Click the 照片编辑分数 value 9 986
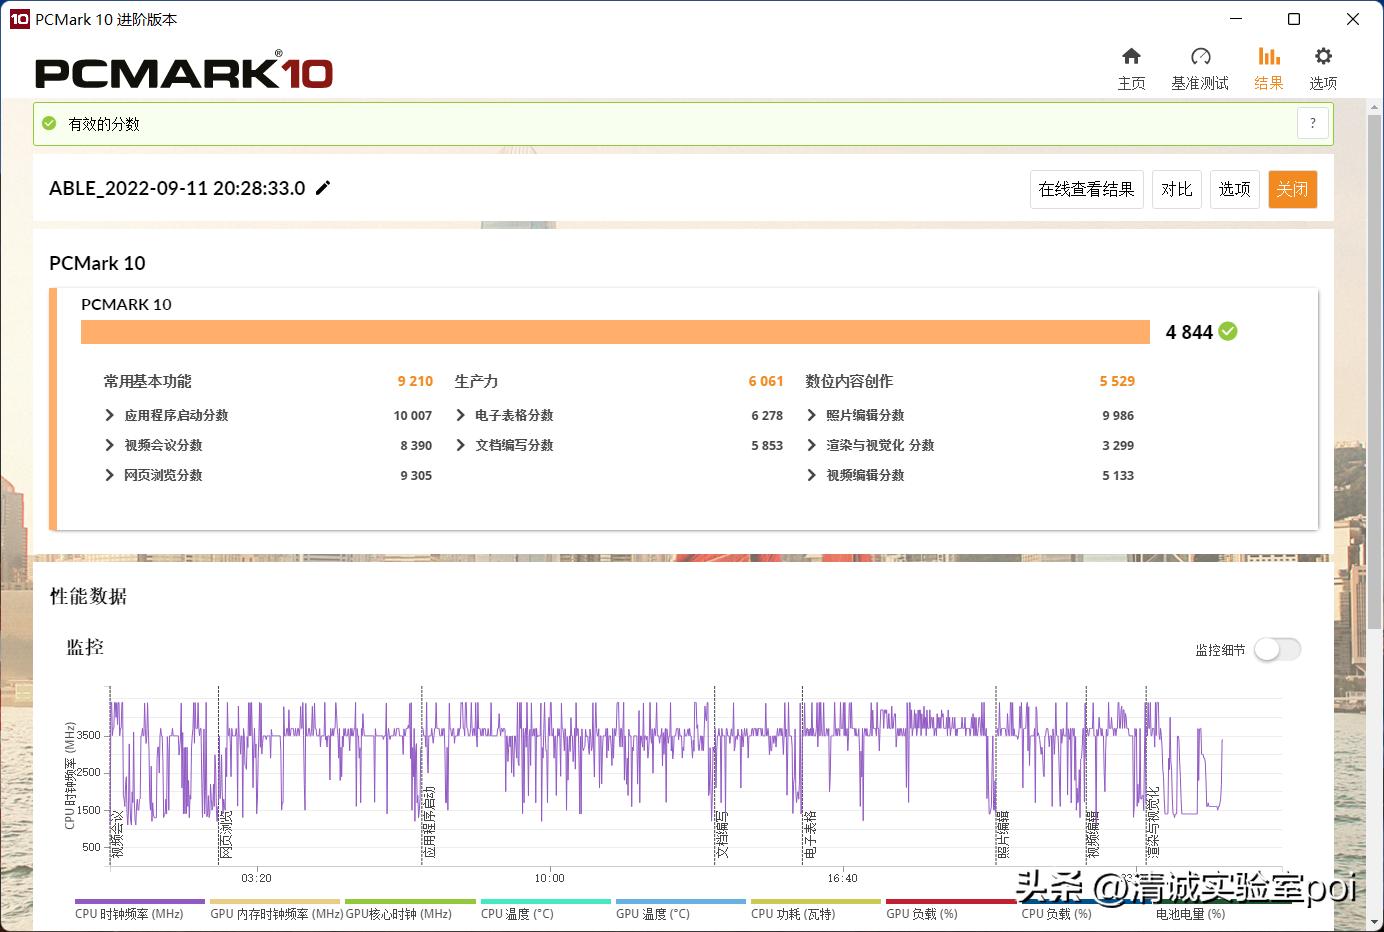This screenshot has width=1384, height=932. pyautogui.click(x=1118, y=415)
